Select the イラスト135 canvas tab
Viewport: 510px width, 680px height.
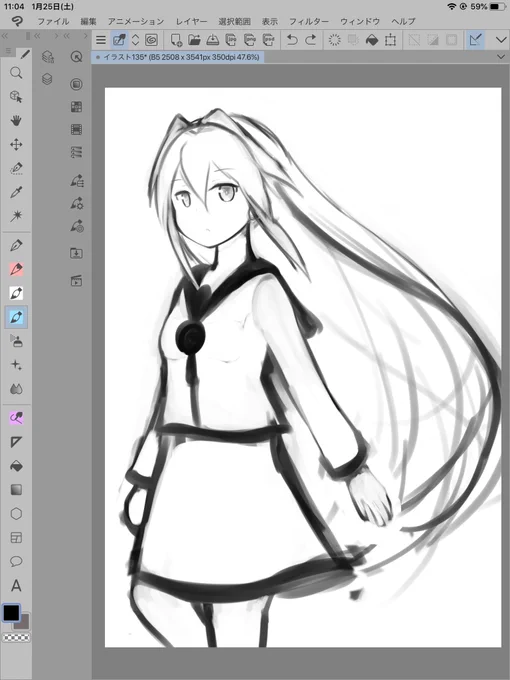click(x=177, y=57)
